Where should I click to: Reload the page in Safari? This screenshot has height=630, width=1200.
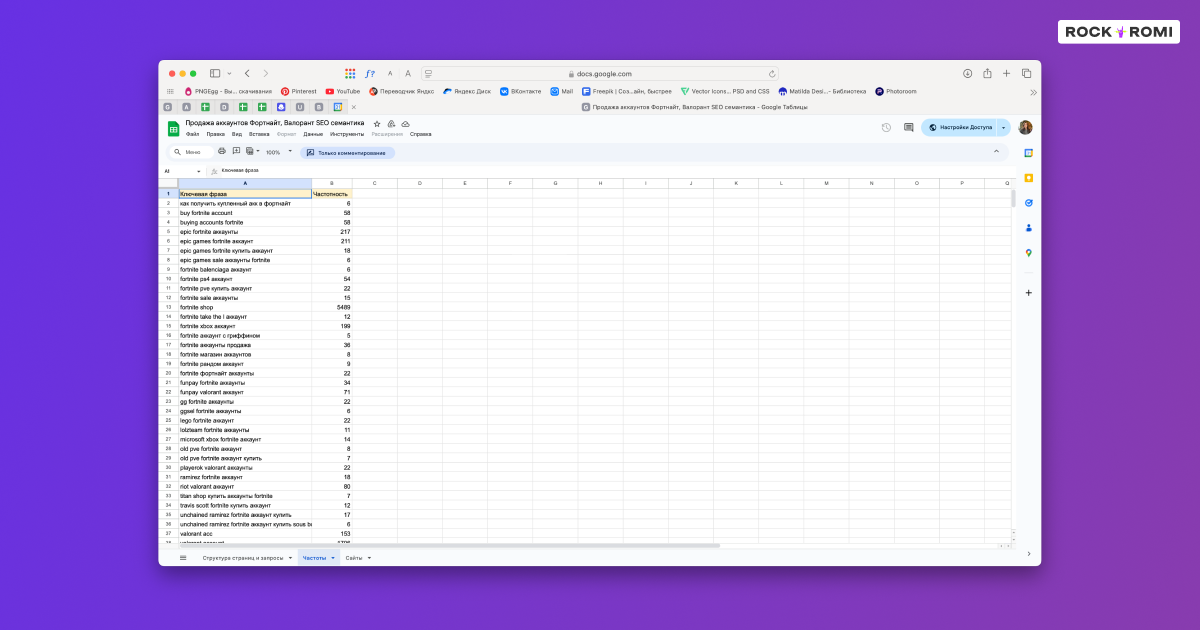[772, 73]
